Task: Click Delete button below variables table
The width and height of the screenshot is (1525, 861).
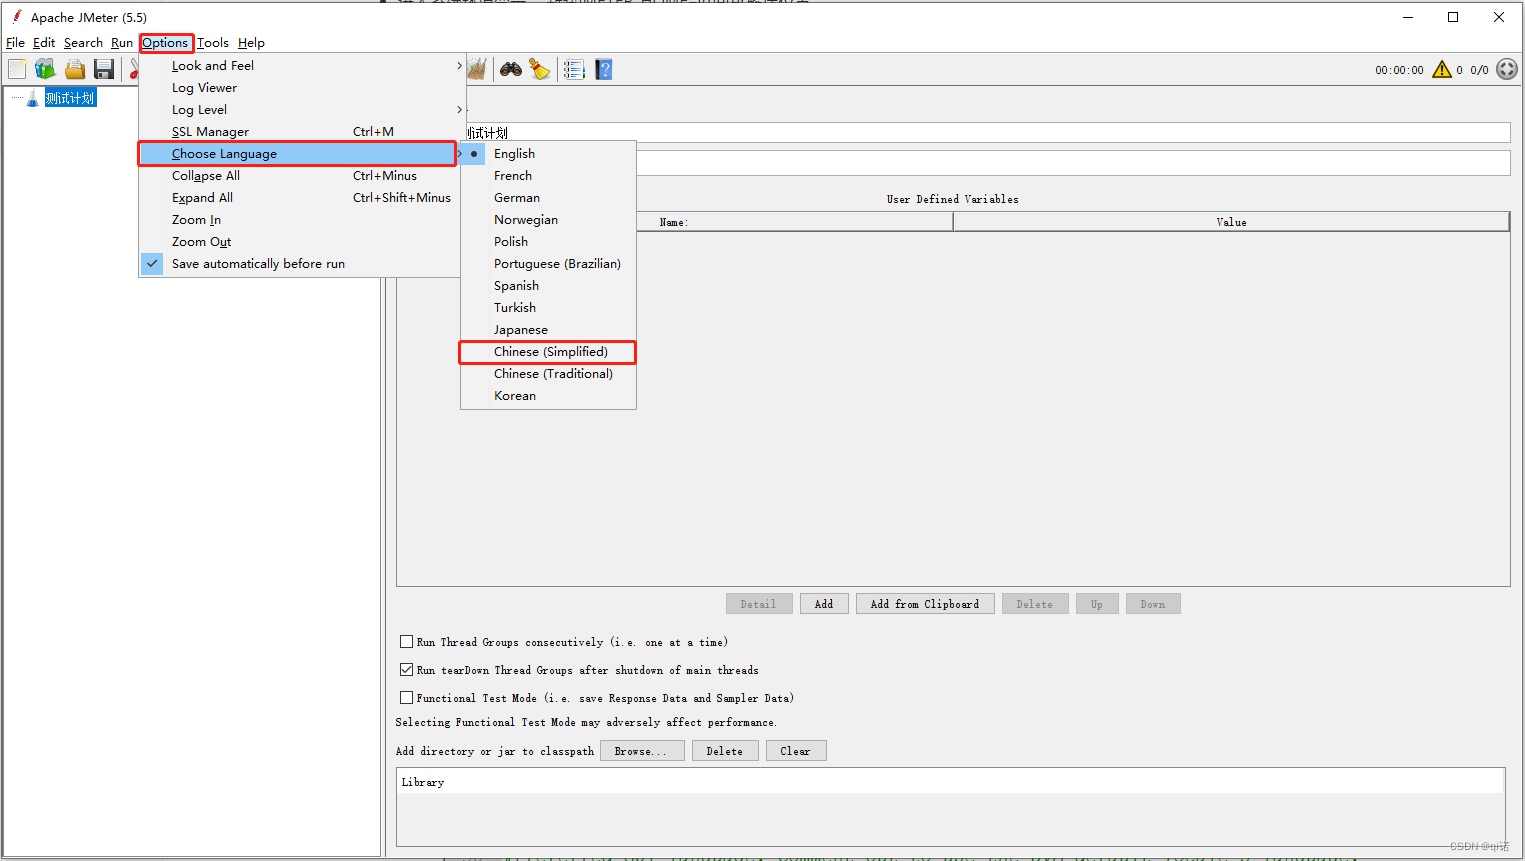Action: point(1035,604)
